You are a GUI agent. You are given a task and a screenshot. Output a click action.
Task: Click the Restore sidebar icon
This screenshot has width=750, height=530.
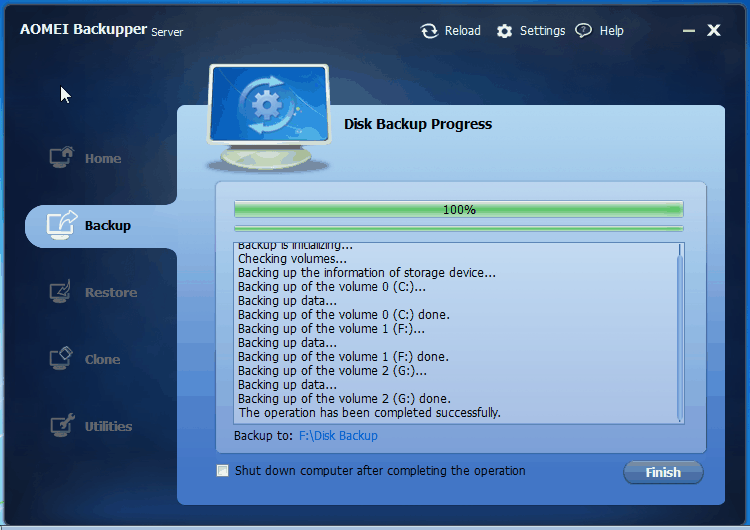(60, 291)
